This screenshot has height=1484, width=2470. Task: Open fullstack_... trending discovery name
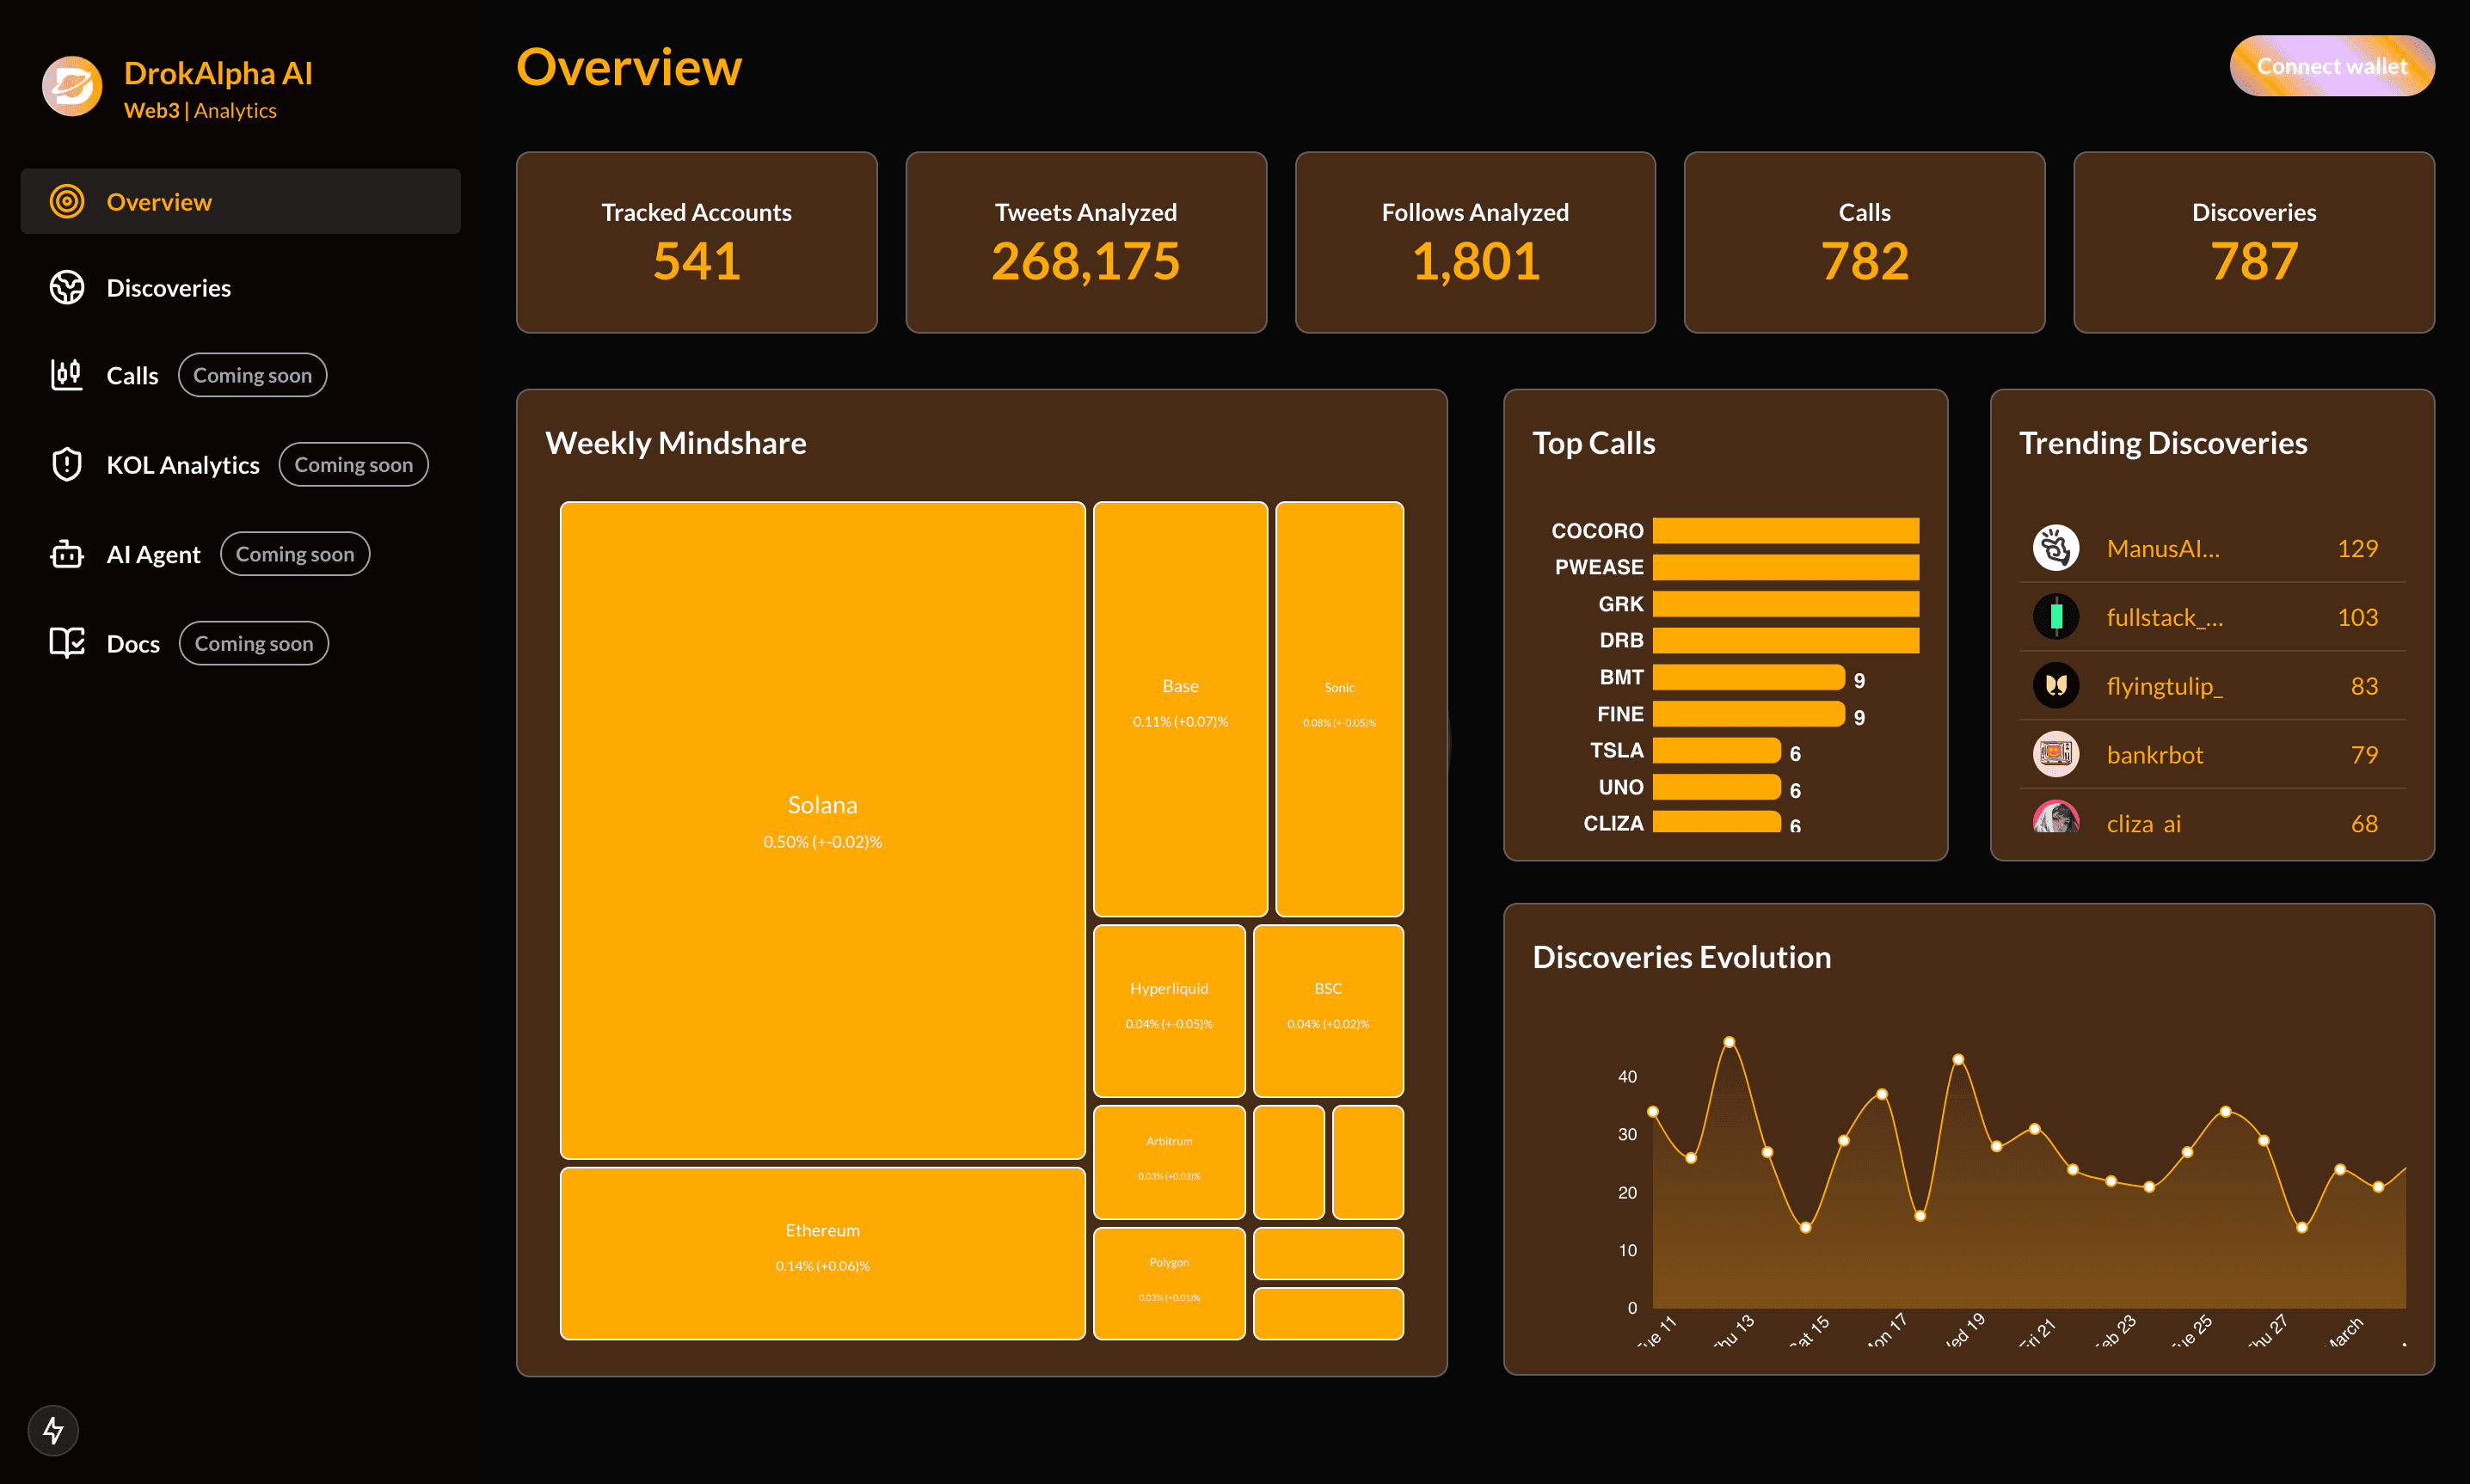[2165, 617]
